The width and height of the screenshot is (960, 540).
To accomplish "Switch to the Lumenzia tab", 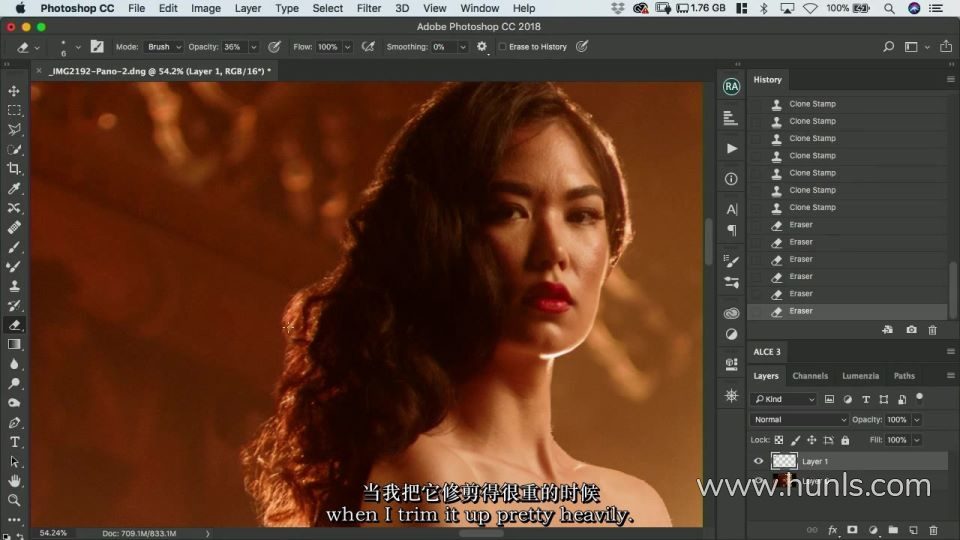I will click(x=860, y=376).
